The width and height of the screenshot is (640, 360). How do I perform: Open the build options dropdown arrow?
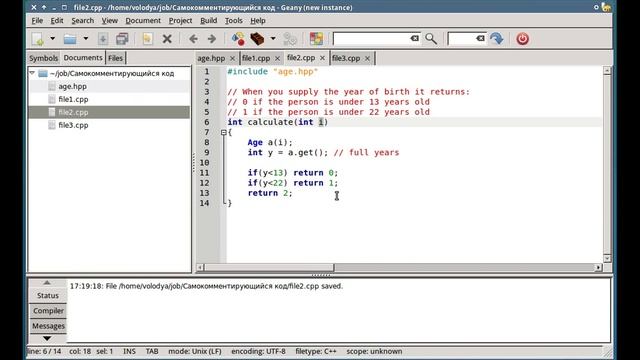[273, 39]
